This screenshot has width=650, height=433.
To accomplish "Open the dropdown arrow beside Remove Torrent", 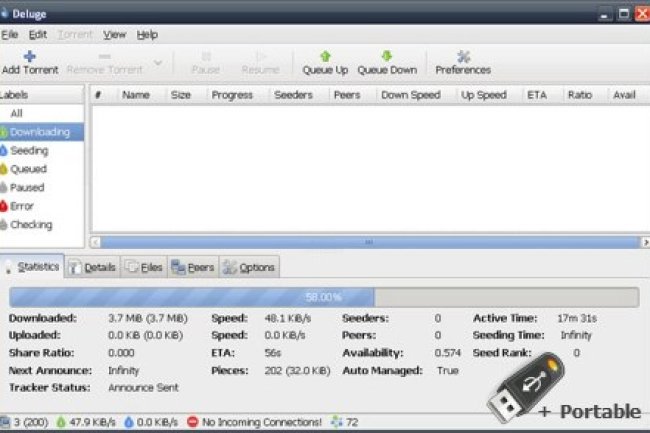I will coord(158,64).
